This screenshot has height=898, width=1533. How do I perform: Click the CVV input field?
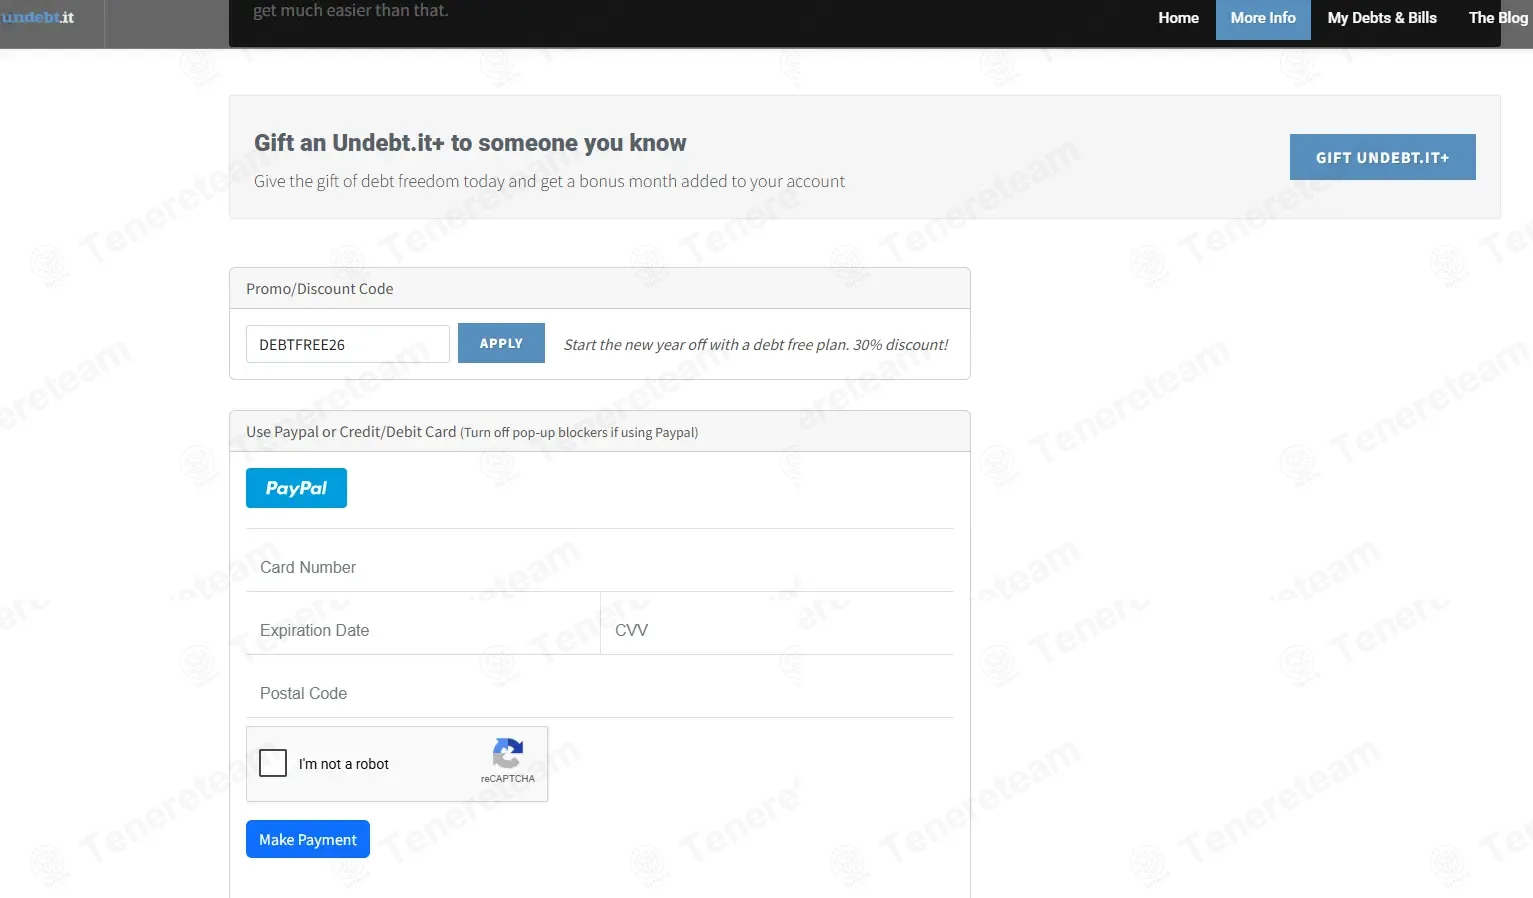click(777, 630)
